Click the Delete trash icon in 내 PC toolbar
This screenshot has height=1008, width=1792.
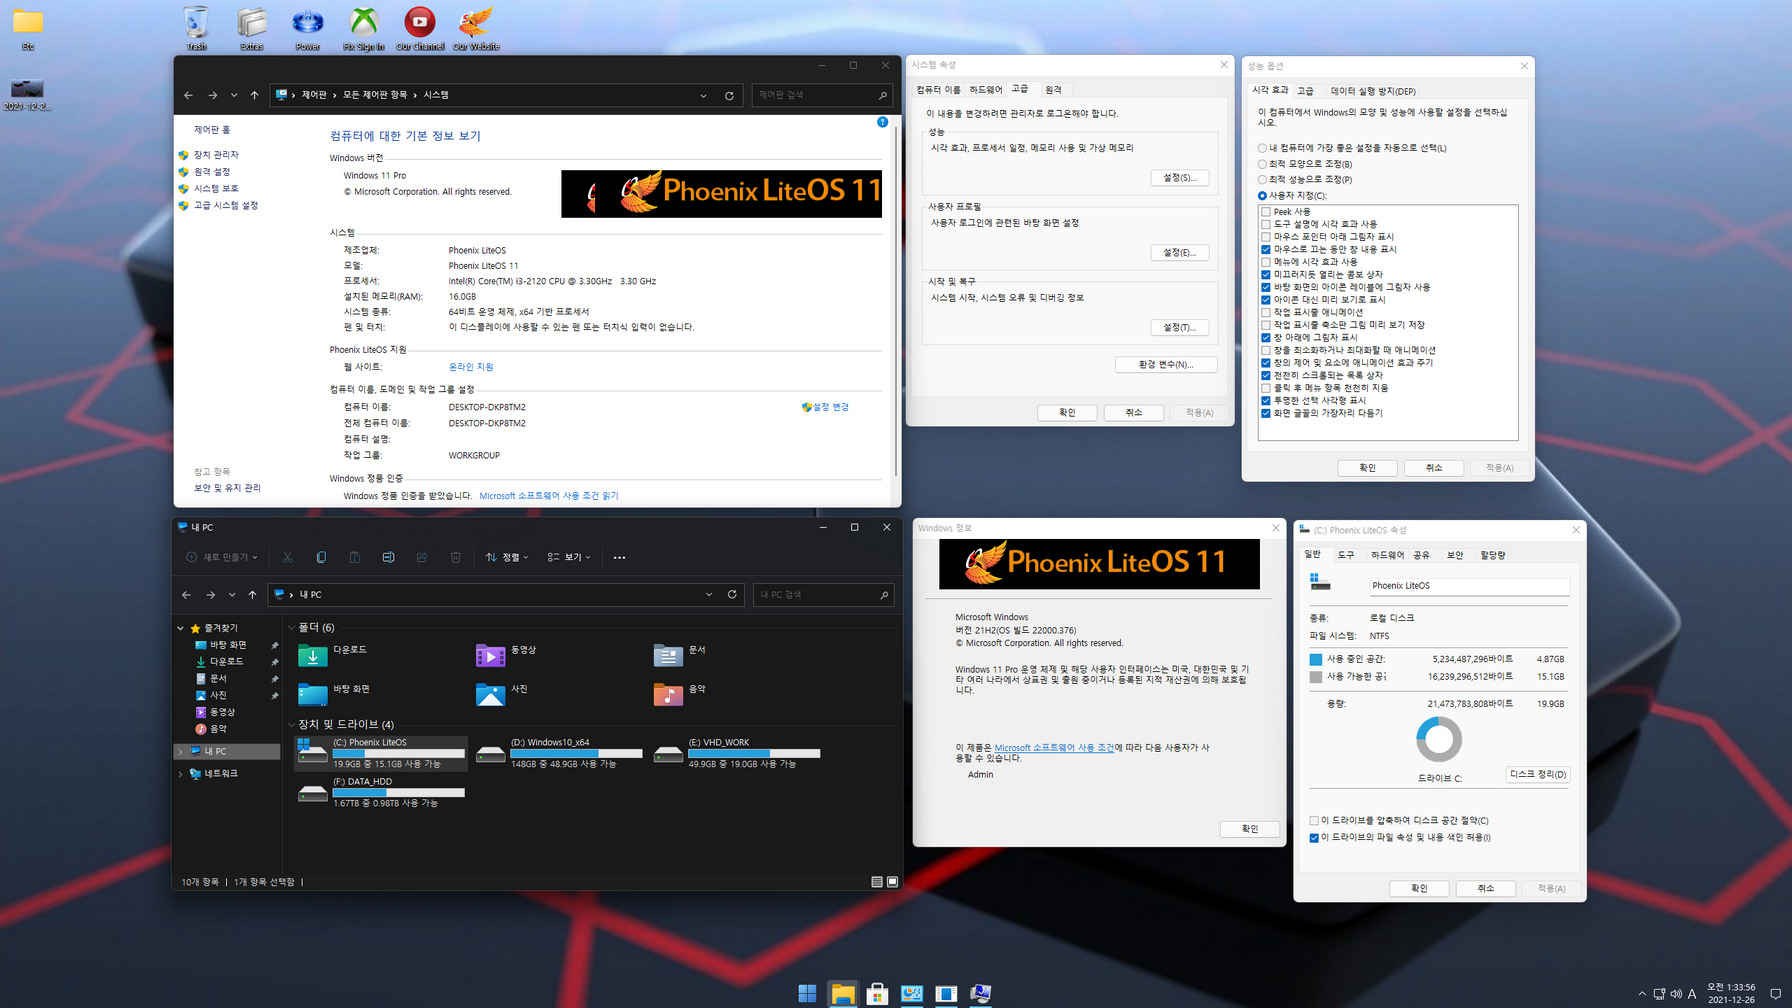pos(456,557)
